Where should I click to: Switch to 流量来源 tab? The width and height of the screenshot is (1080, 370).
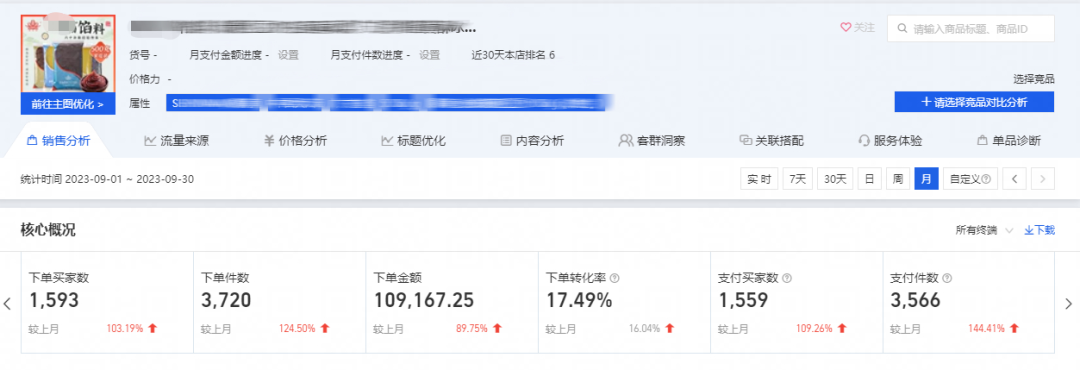click(x=176, y=141)
